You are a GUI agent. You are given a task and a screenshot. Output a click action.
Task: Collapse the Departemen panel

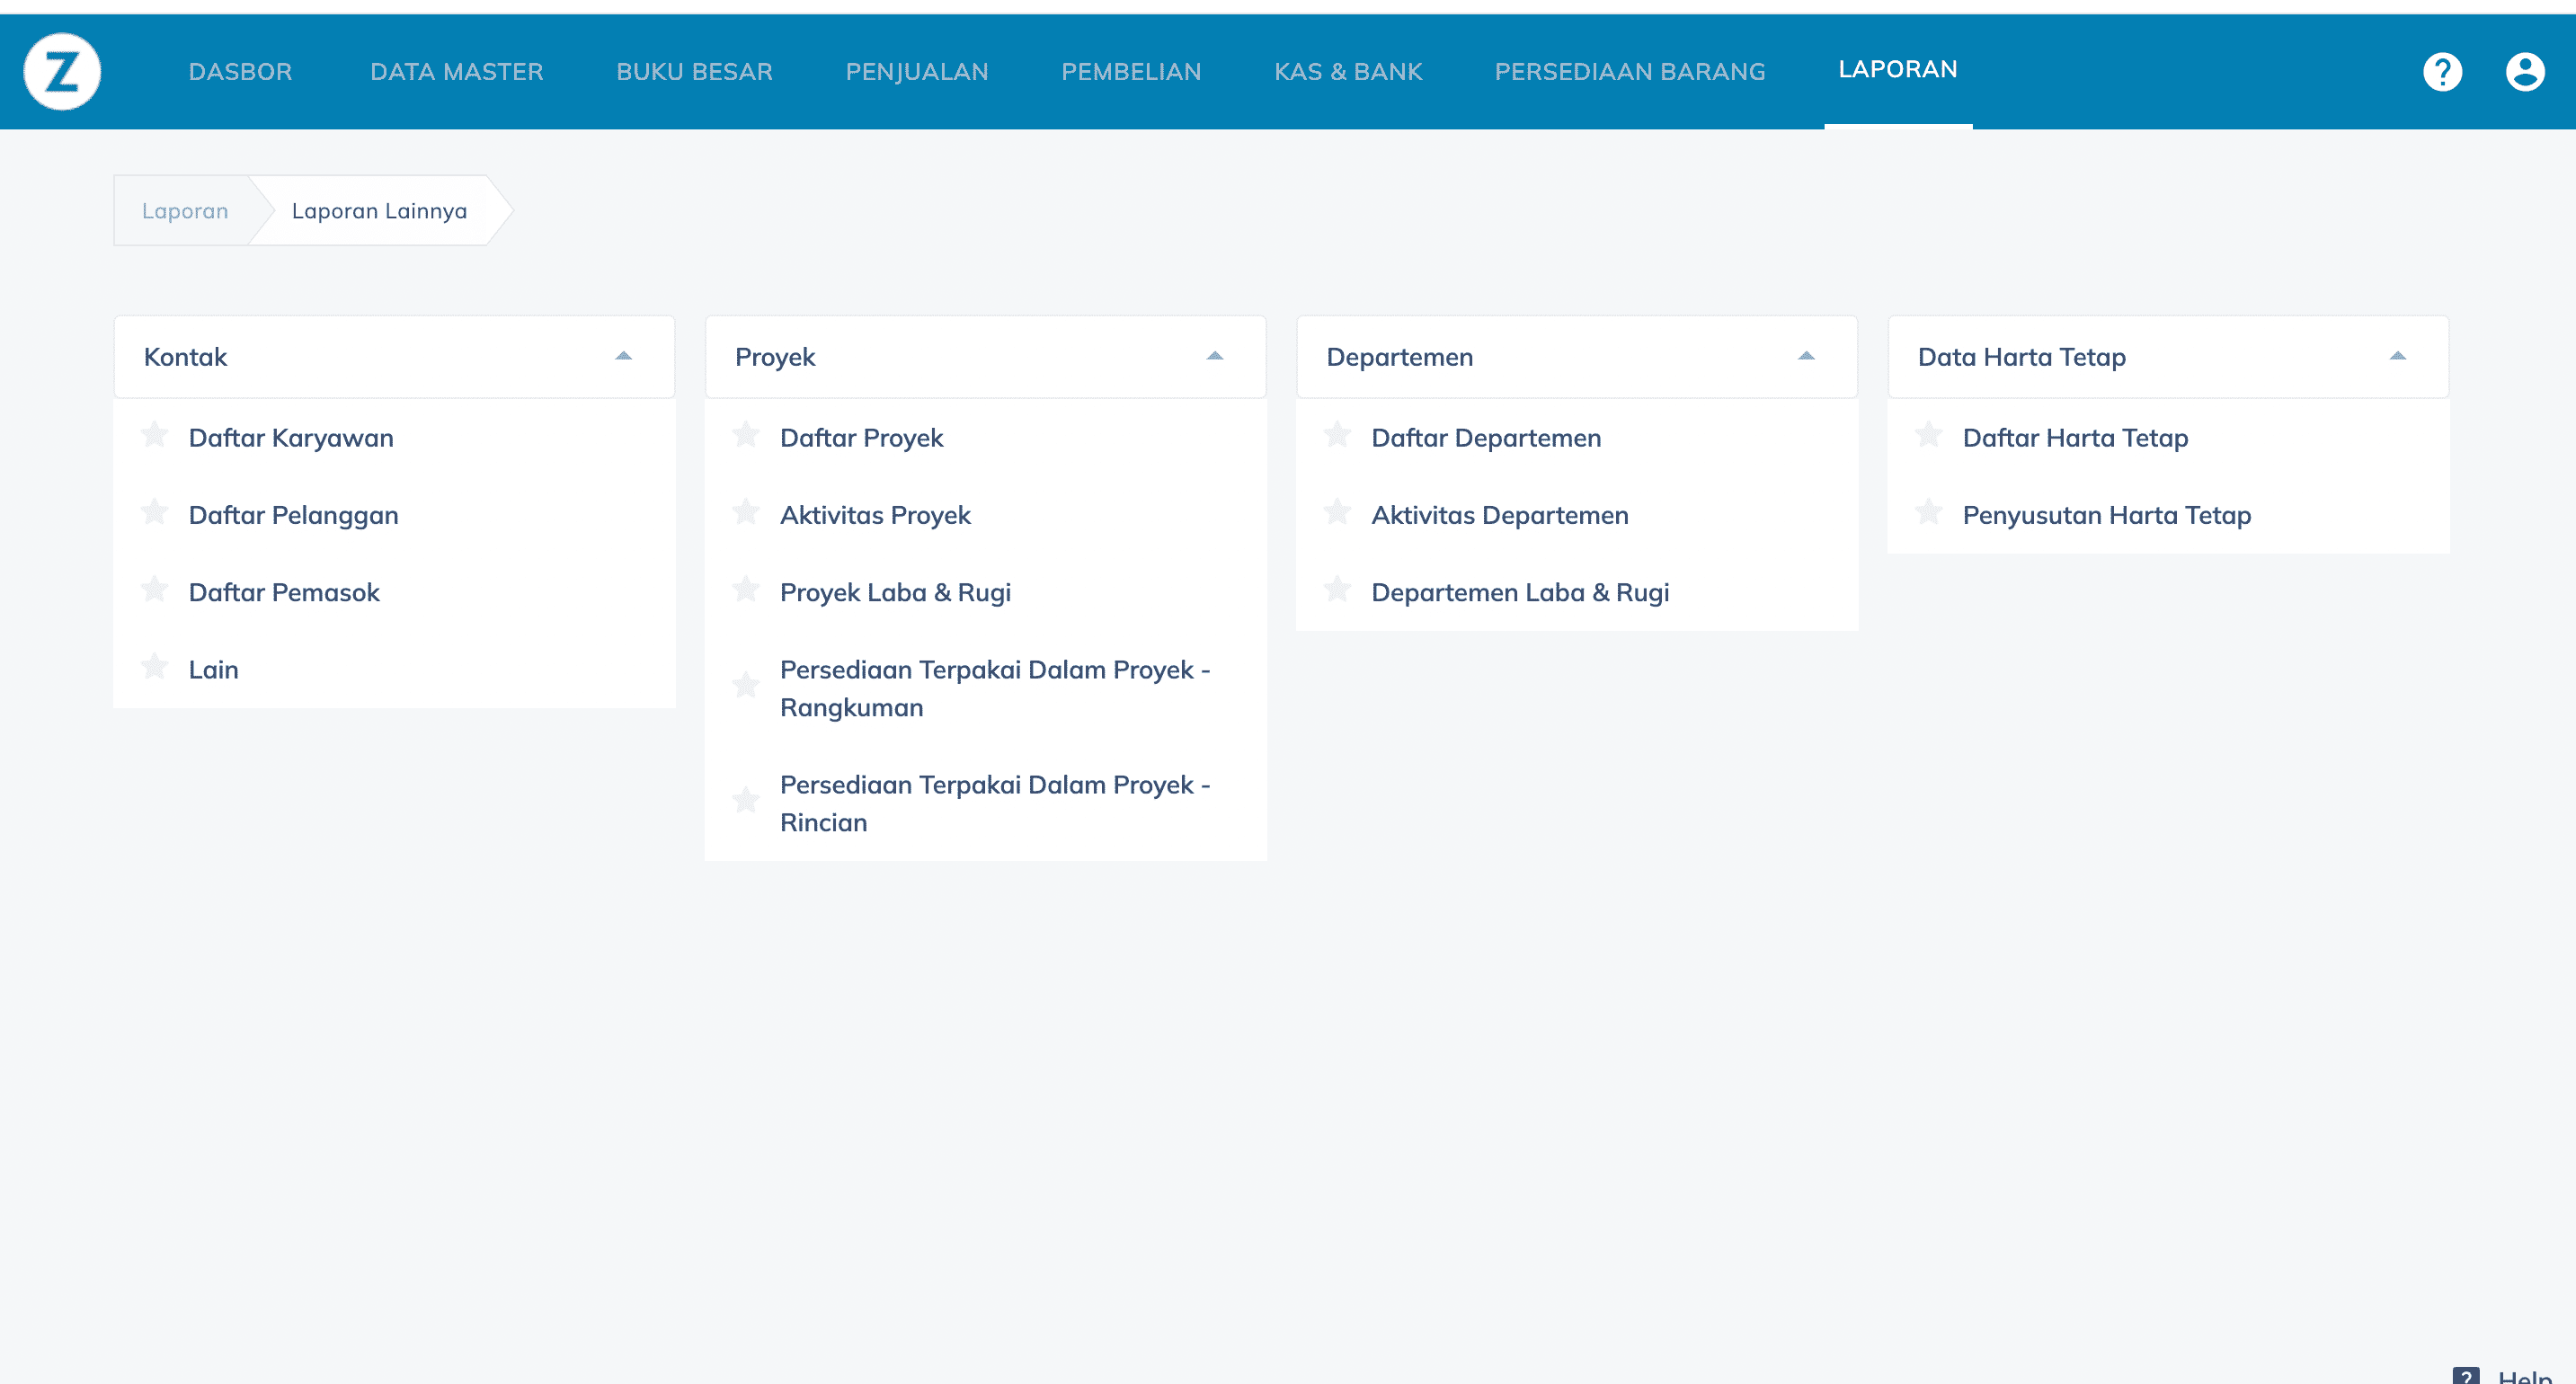tap(1806, 356)
